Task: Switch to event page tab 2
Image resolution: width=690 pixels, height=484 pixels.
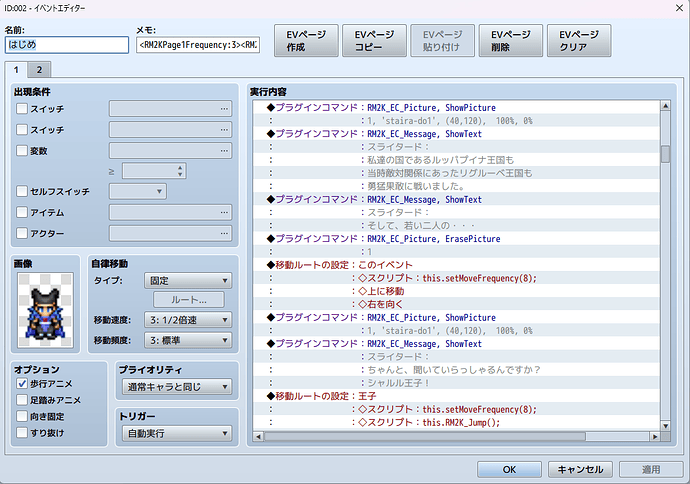Action: [x=39, y=70]
